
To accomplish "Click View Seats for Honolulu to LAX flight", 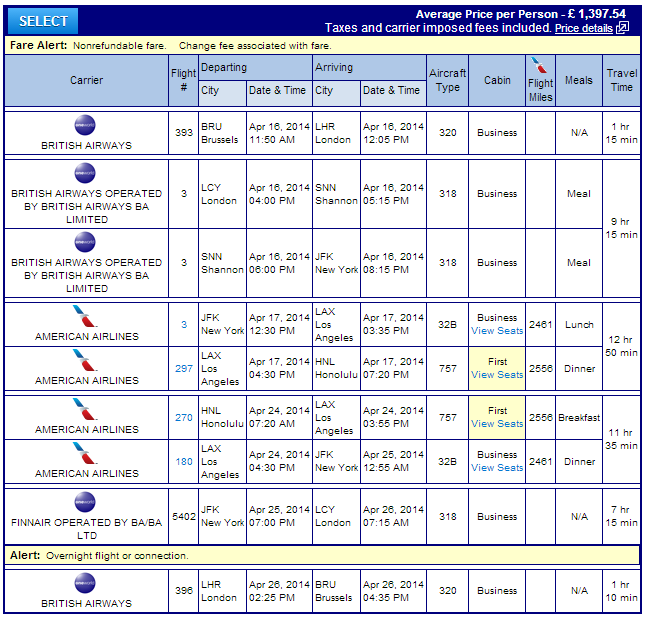I will click(x=497, y=424).
